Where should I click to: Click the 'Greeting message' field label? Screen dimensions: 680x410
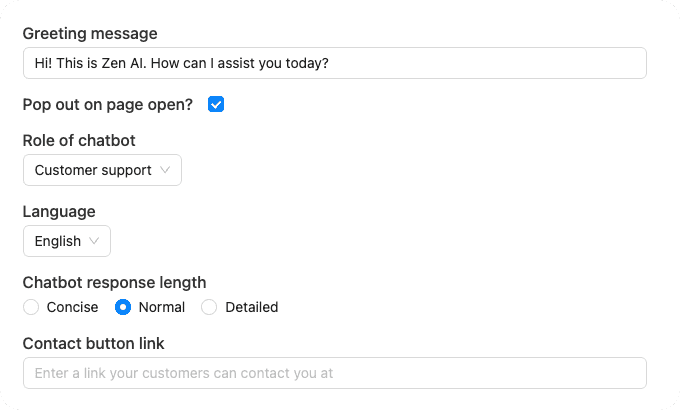point(90,34)
